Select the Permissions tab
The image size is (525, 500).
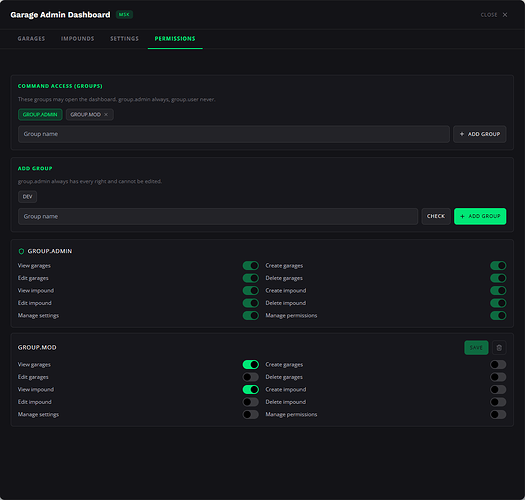click(175, 39)
